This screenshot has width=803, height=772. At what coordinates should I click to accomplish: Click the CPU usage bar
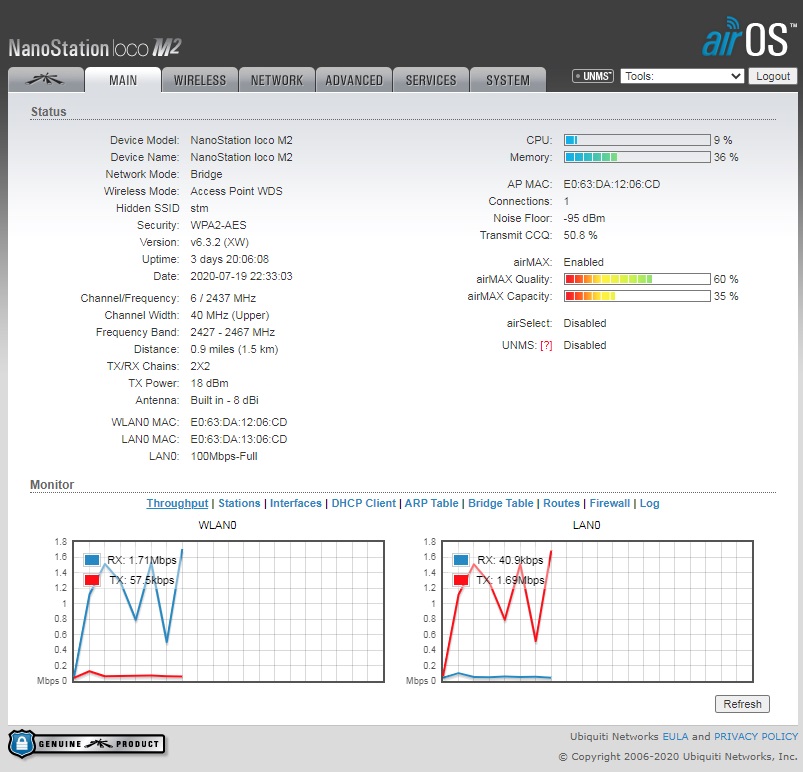637,140
